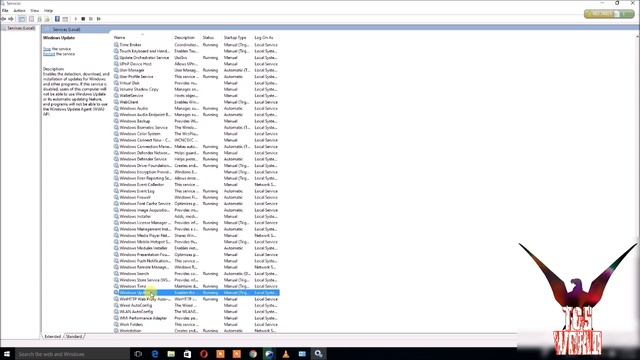Click the Services app taskbar icon

(318, 354)
